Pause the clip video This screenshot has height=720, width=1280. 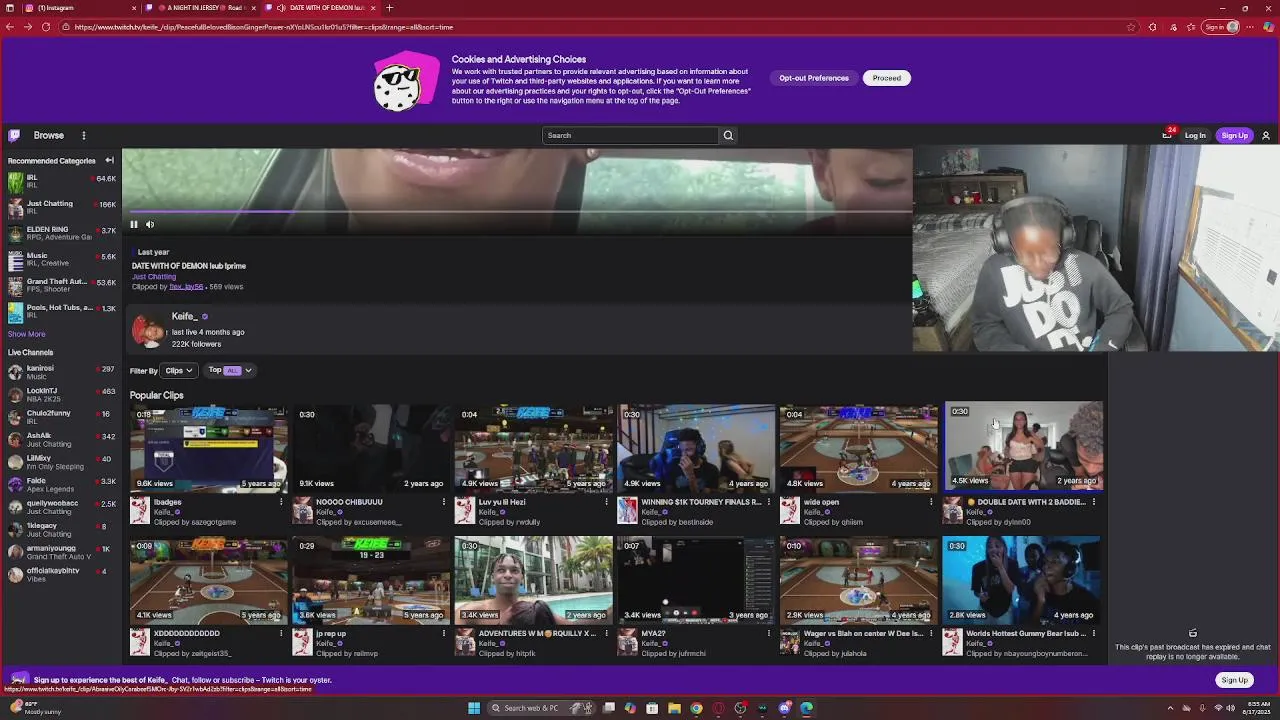click(134, 224)
